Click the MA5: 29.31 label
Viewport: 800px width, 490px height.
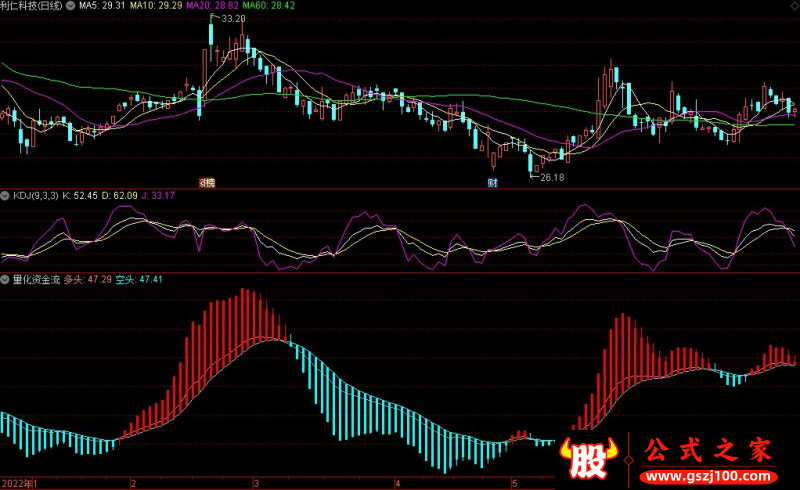pyautogui.click(x=102, y=6)
